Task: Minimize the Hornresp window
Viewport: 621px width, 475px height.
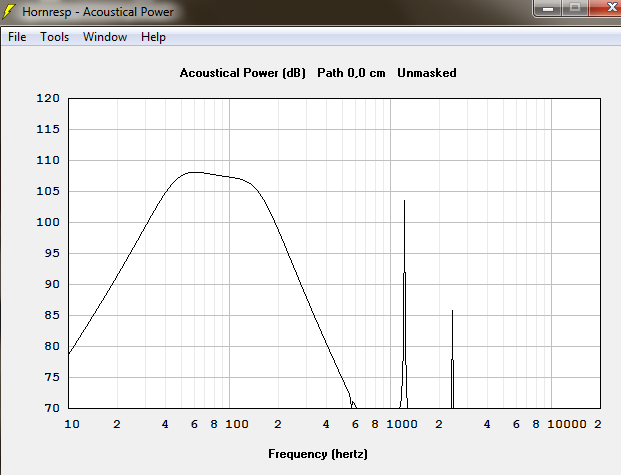Action: tap(548, 8)
